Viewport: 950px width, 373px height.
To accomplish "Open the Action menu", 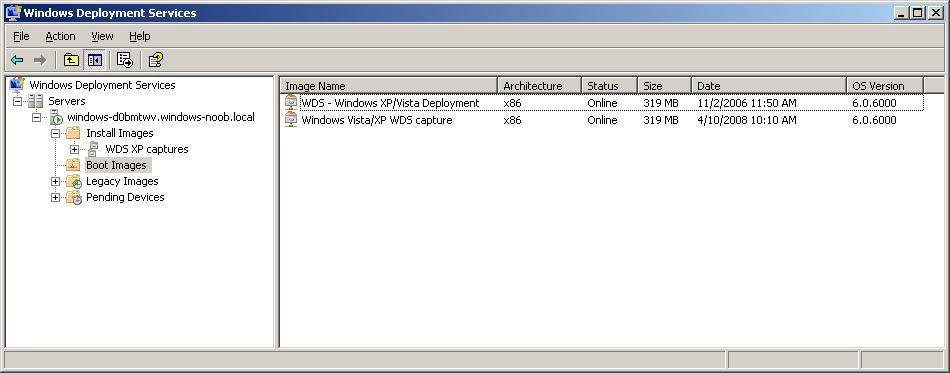I will (x=61, y=36).
